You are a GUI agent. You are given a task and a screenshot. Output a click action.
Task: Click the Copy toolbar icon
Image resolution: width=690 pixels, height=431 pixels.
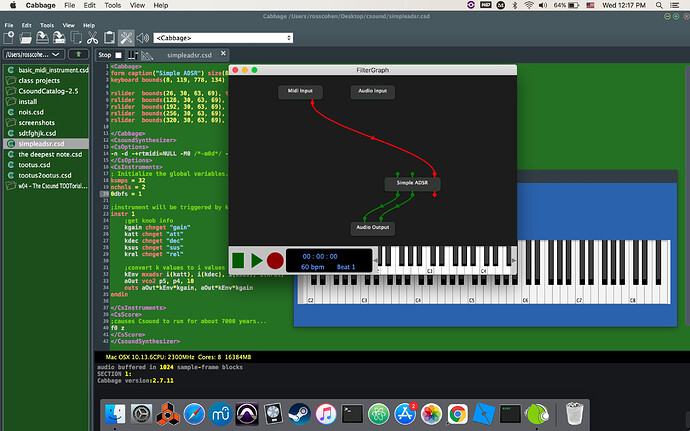click(x=76, y=38)
